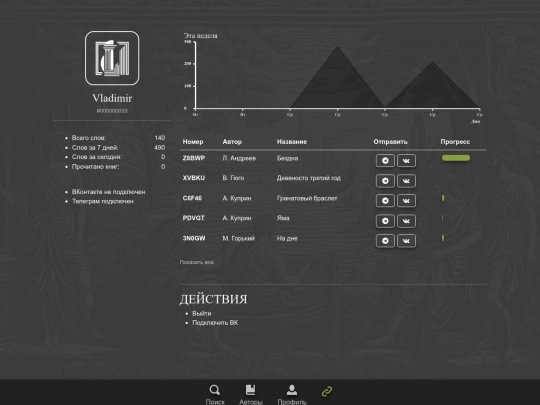Click author В. Гюго
The width and height of the screenshot is (540, 405).
pos(233,178)
